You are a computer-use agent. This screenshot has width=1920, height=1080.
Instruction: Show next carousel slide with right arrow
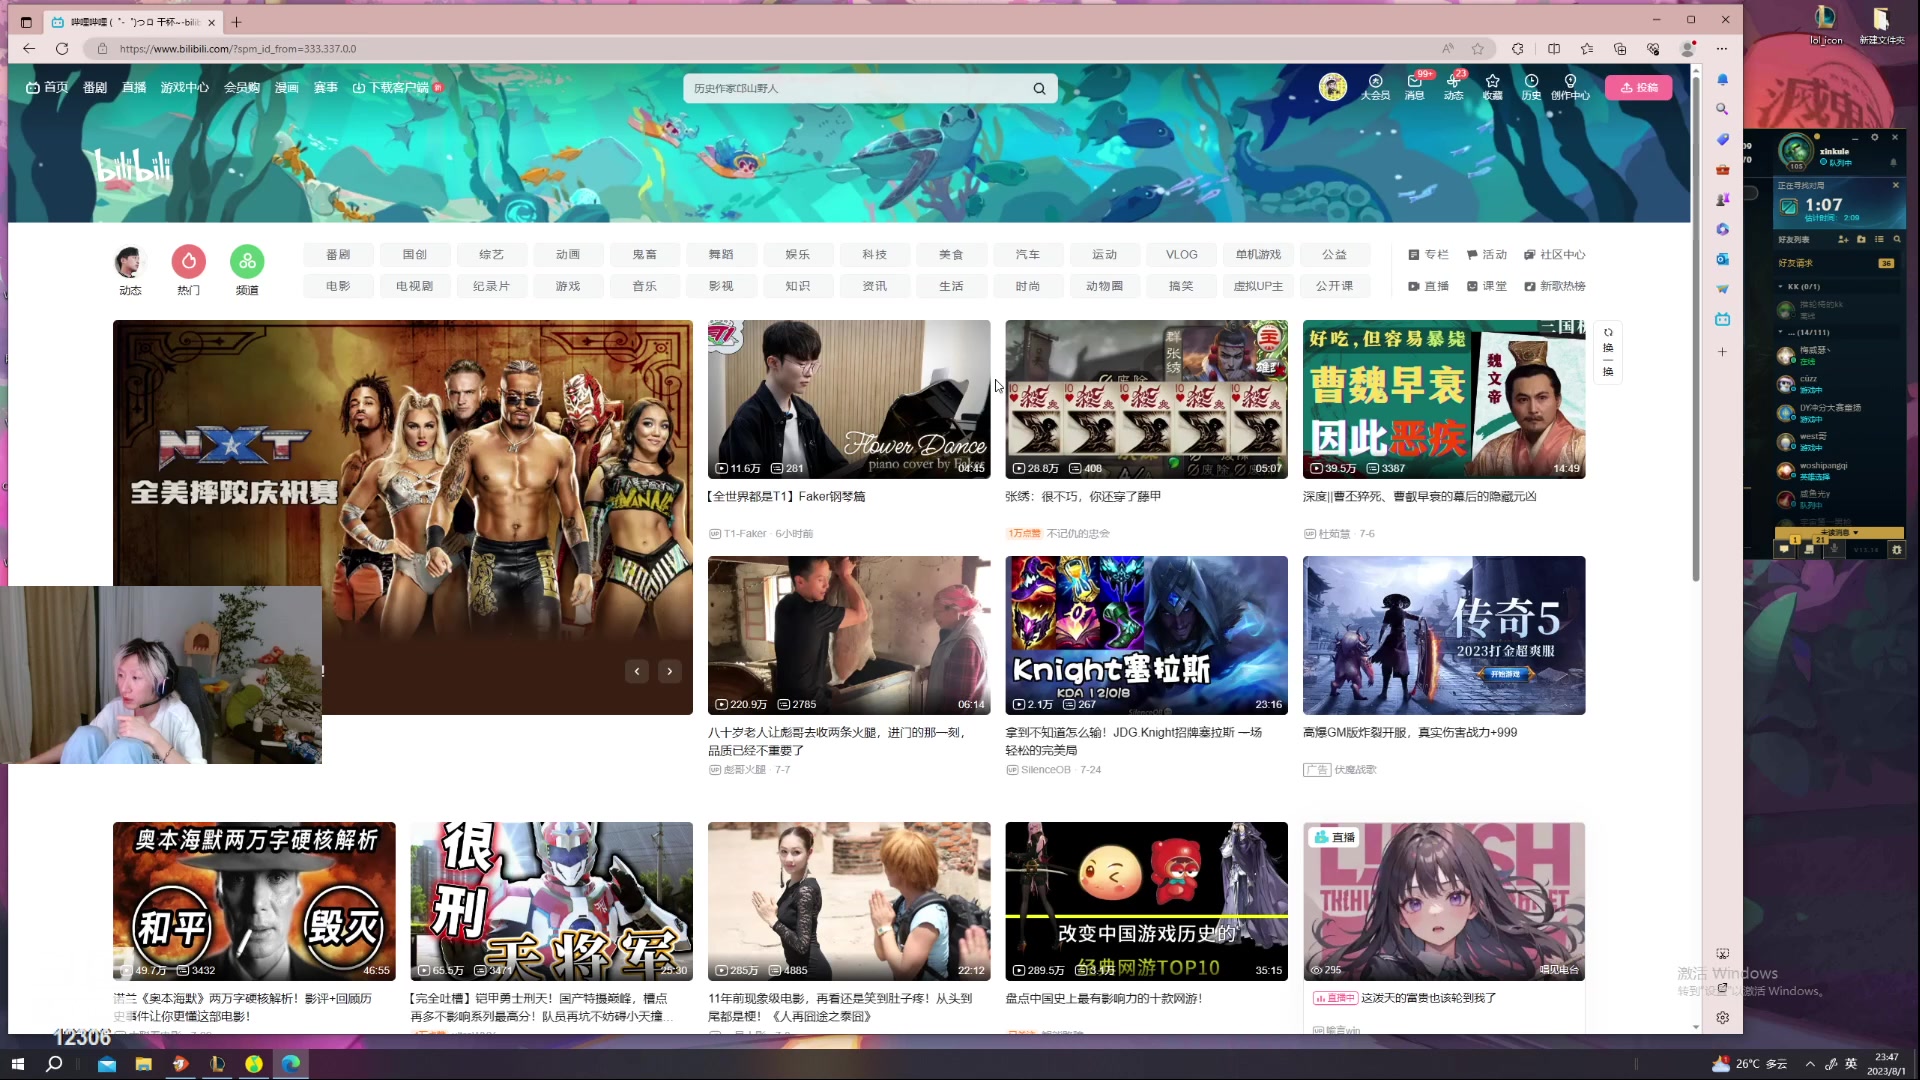click(670, 671)
